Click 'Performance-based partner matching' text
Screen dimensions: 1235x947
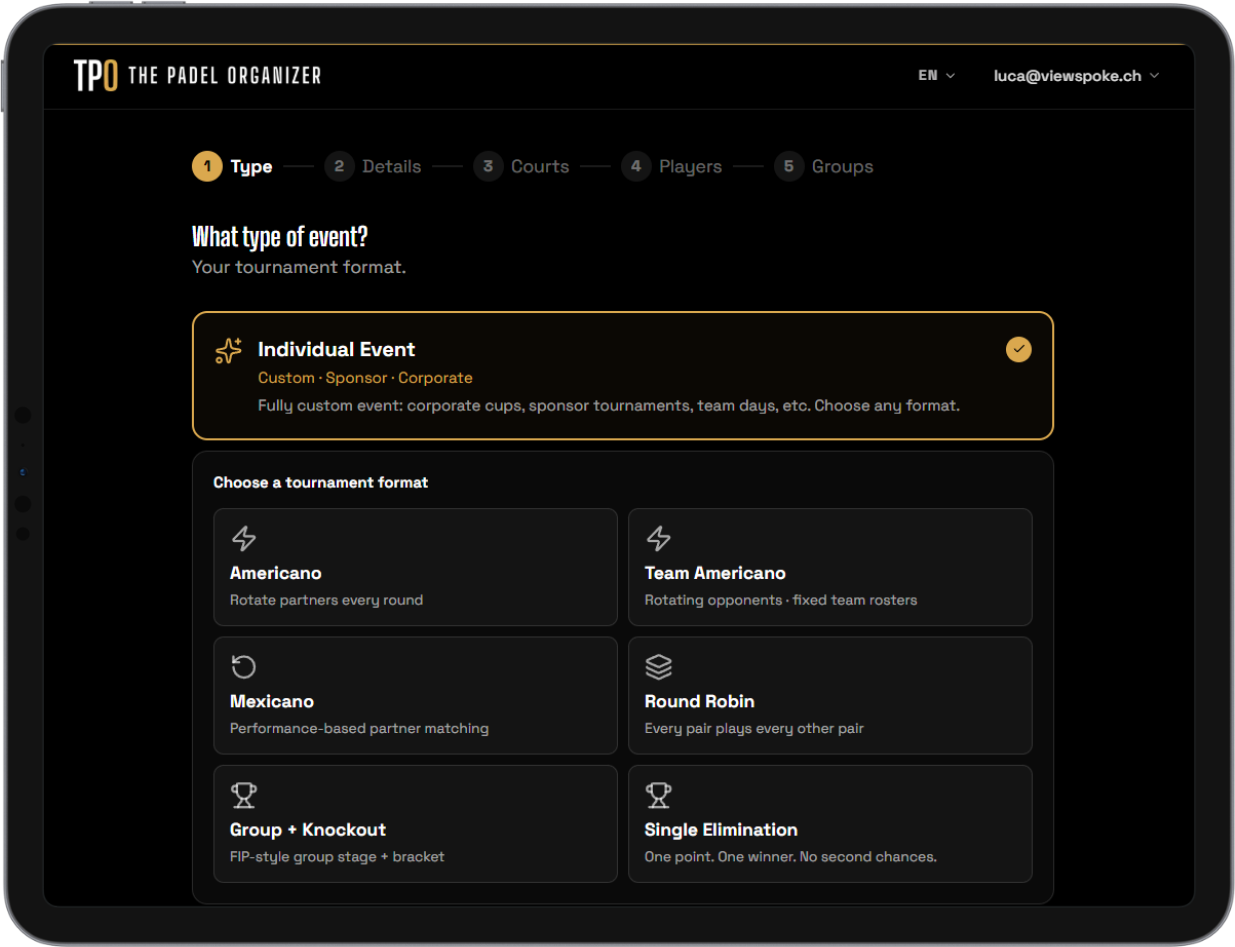[x=359, y=728]
